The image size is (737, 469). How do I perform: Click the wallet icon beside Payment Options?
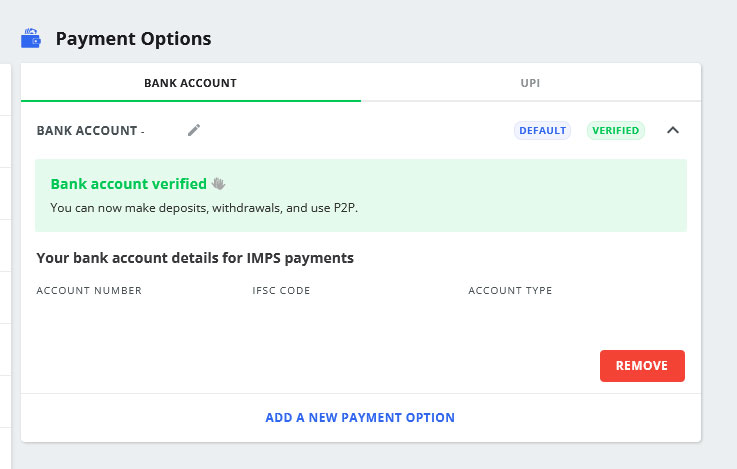(x=31, y=38)
